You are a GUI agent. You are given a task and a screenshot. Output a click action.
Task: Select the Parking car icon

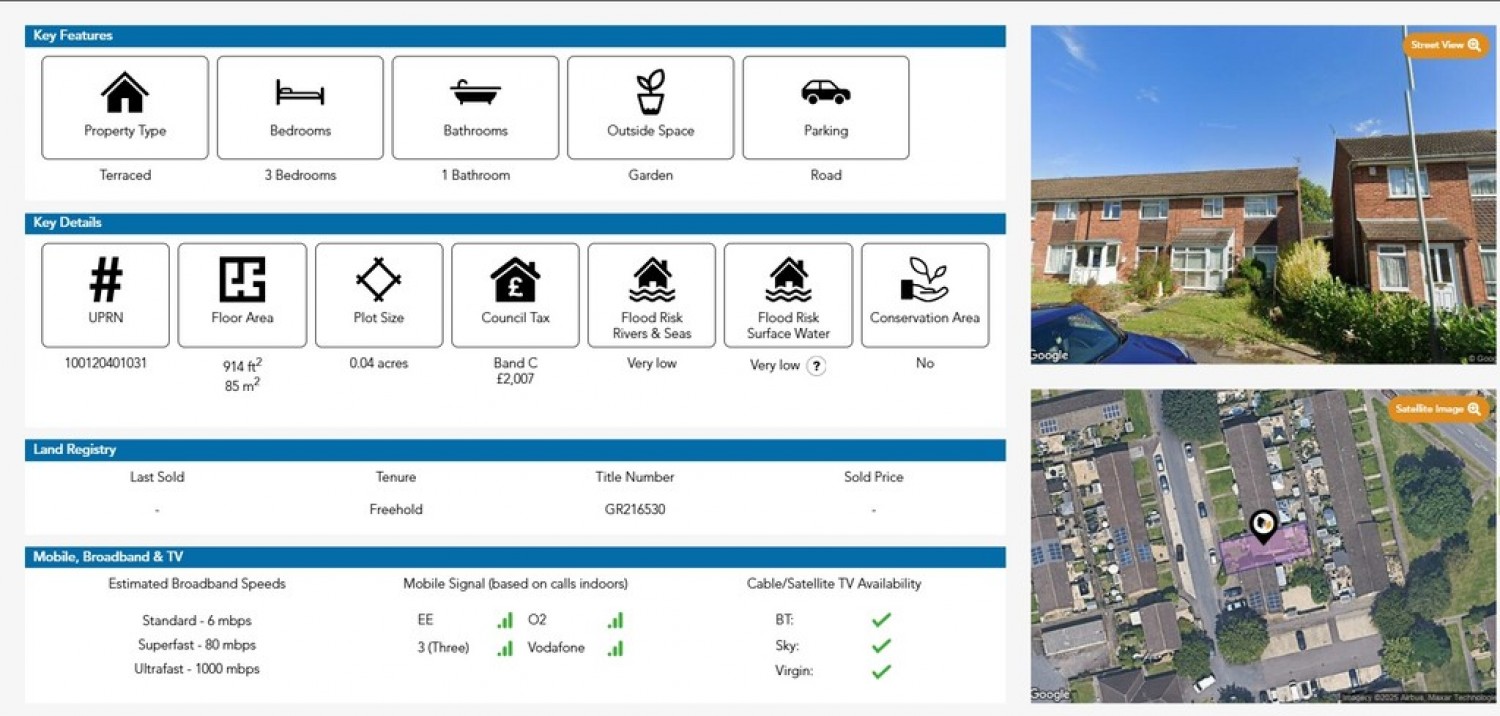826,93
